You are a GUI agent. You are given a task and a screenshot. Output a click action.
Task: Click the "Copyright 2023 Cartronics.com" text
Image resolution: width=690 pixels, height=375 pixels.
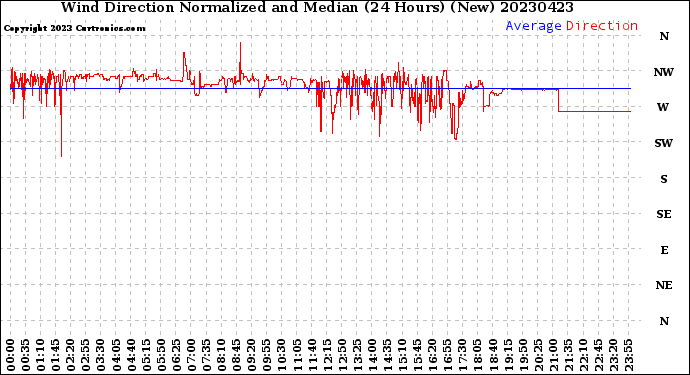click(74, 28)
